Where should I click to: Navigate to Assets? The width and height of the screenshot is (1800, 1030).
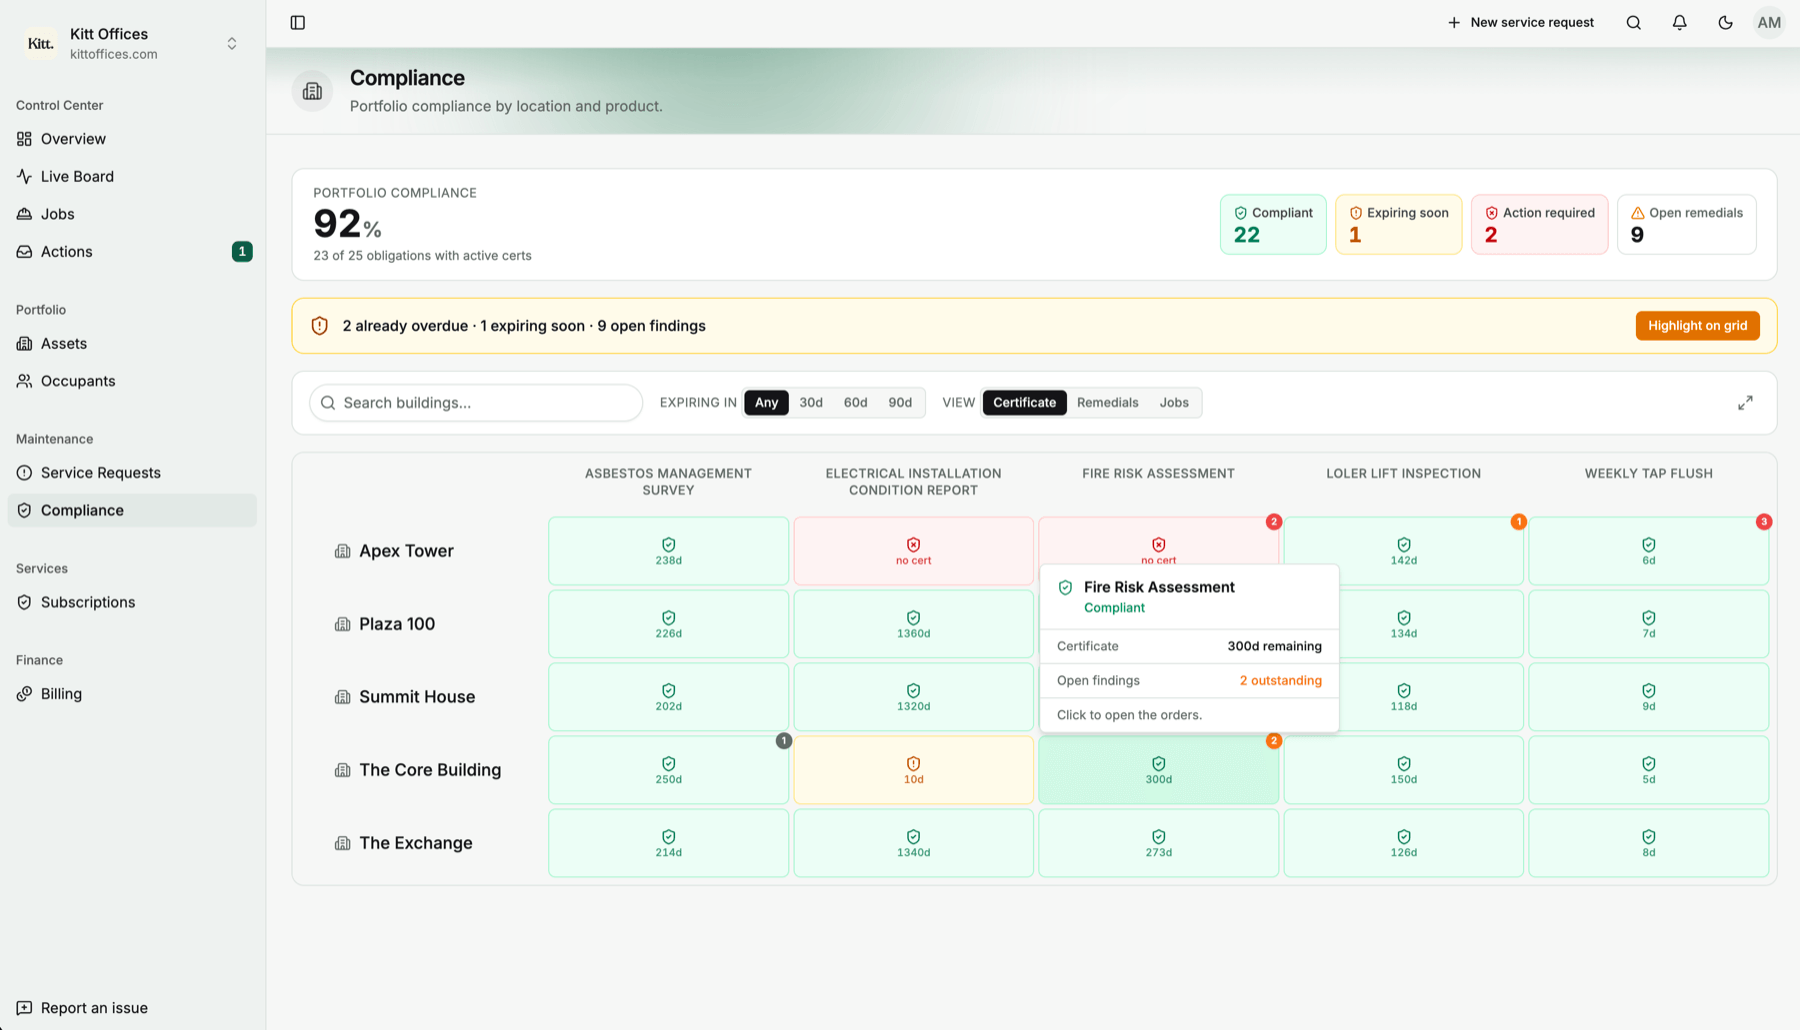click(x=132, y=343)
